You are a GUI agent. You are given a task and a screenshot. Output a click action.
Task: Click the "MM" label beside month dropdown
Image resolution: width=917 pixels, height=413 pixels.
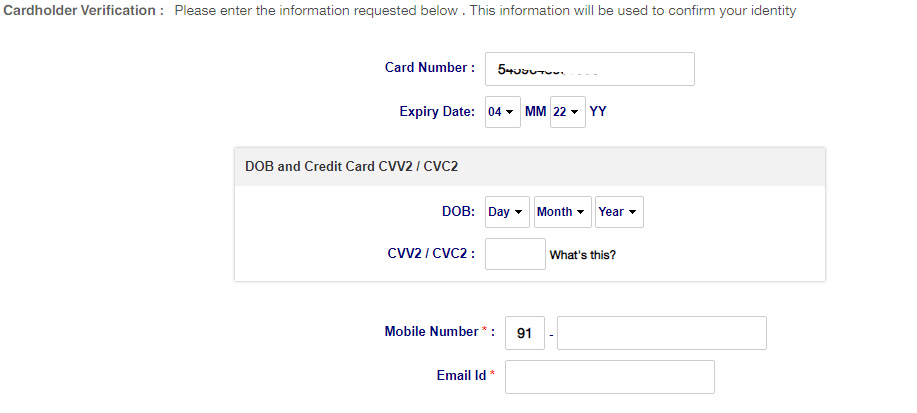pos(535,112)
